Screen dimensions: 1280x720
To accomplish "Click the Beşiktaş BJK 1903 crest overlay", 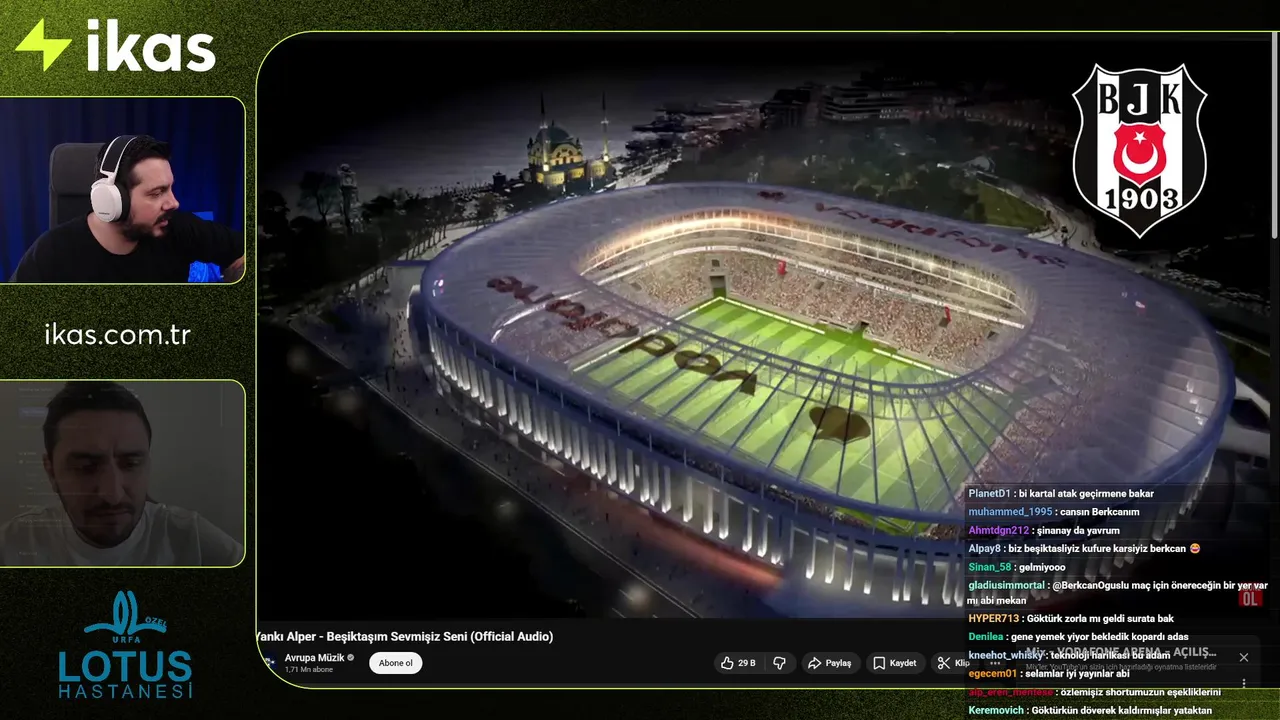I will (x=1139, y=149).
